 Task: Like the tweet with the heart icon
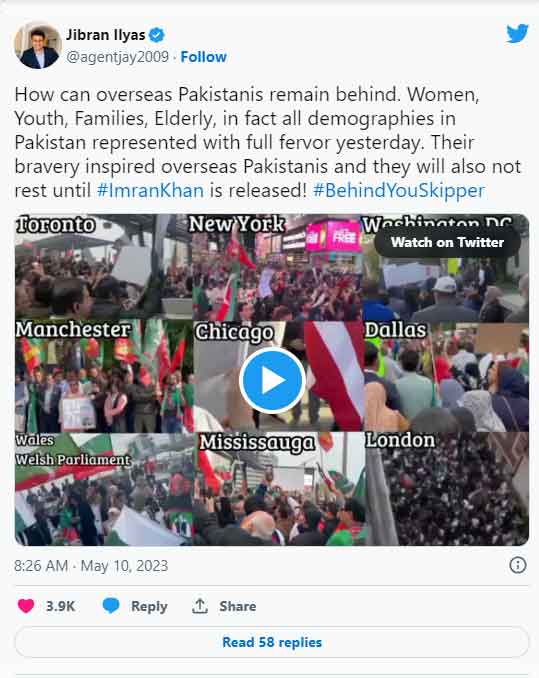point(26,606)
